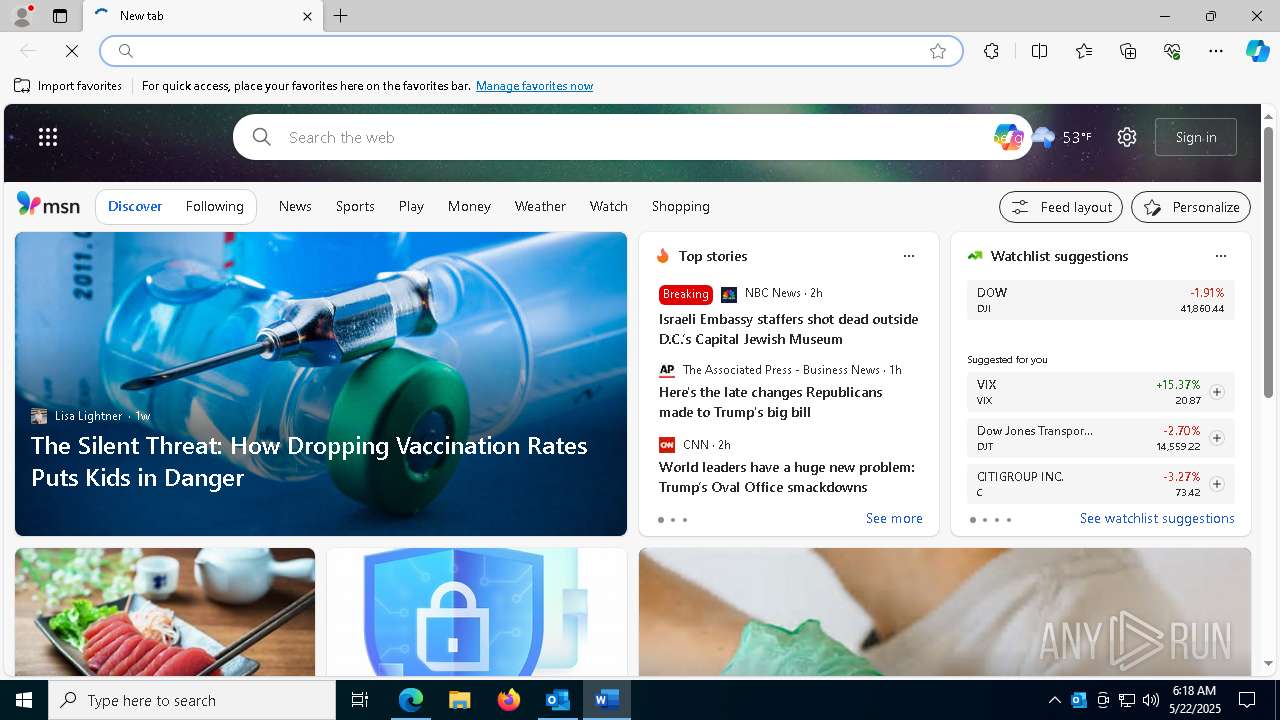Image resolution: width=1280 pixels, height=720 pixels.
Task: Add CITIGROUP INC. to watchlist
Action: click(1216, 484)
